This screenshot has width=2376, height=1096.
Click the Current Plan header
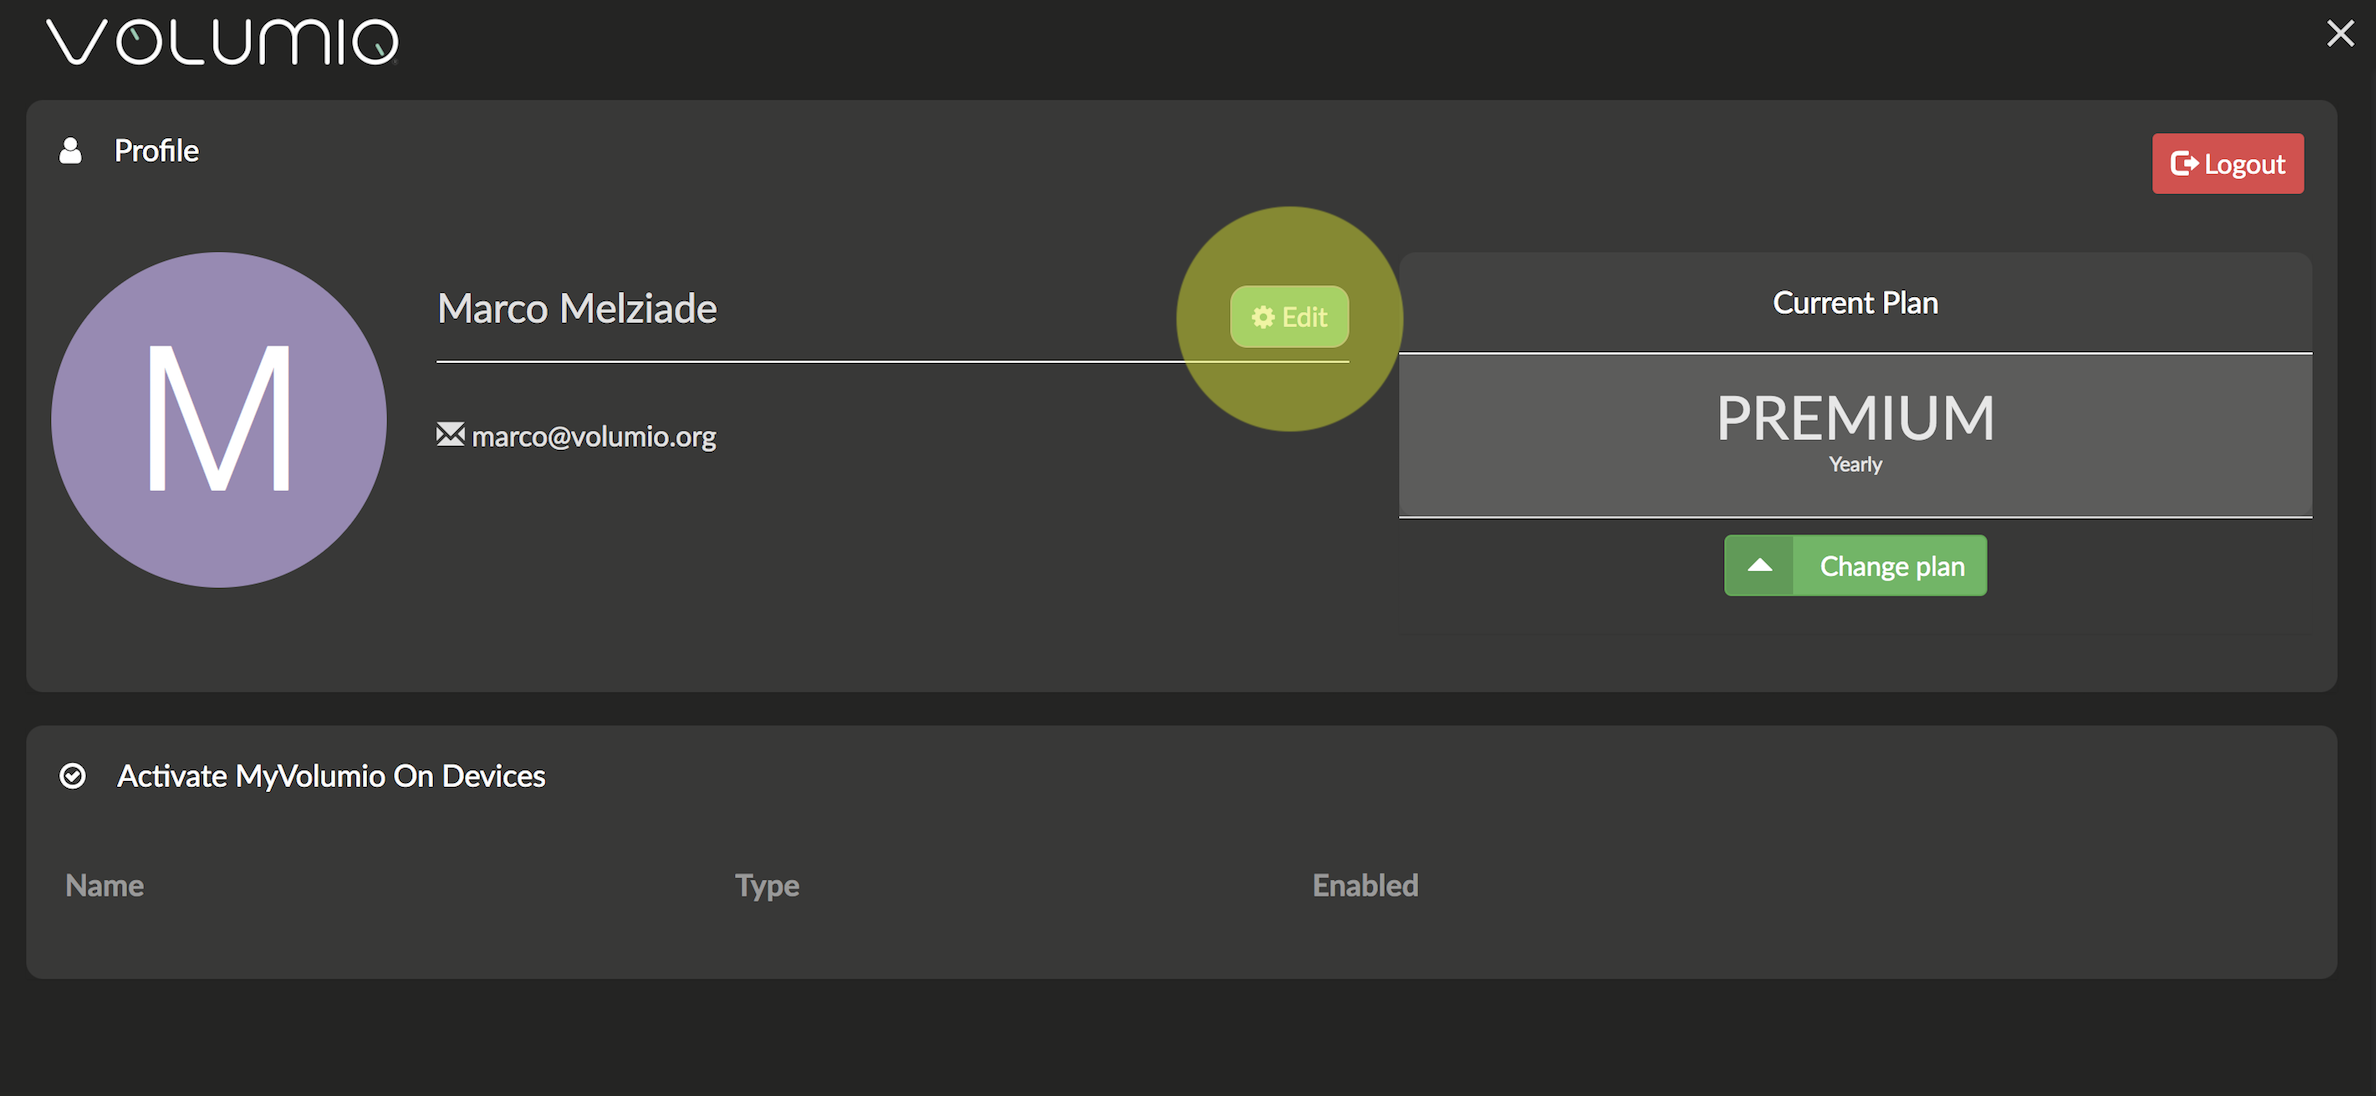pos(1855,303)
